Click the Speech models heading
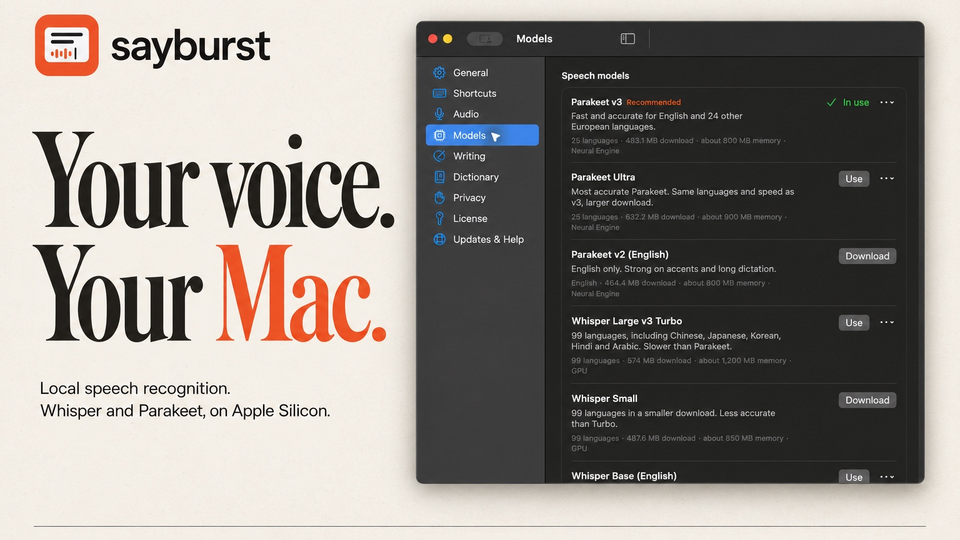 click(595, 76)
